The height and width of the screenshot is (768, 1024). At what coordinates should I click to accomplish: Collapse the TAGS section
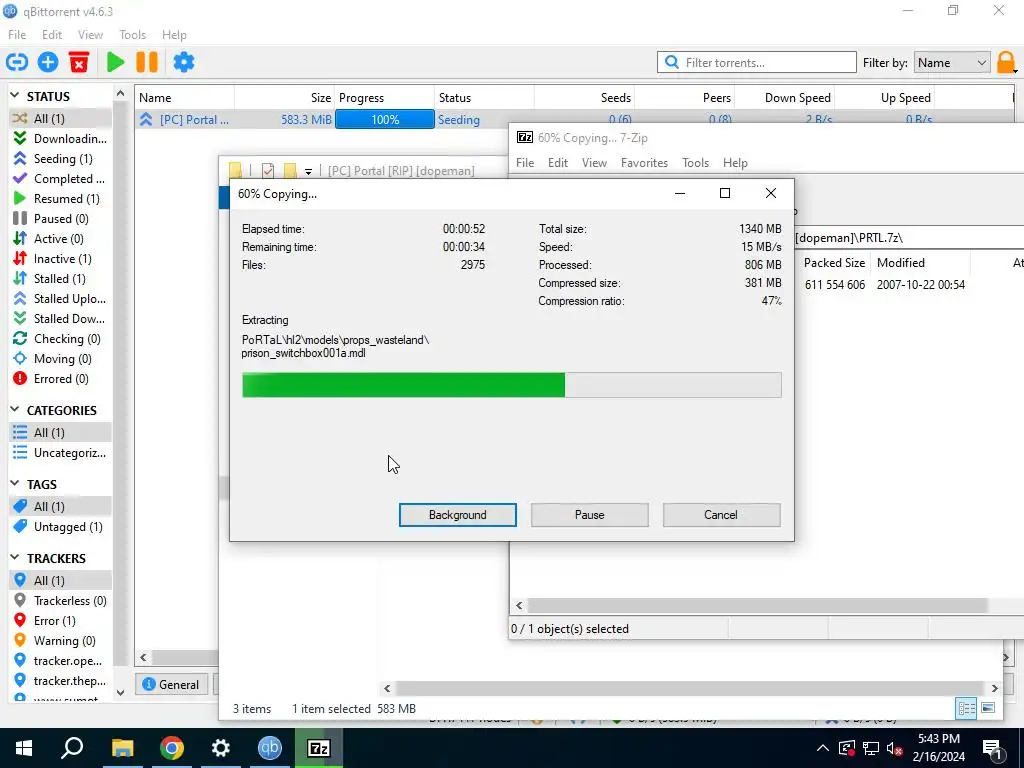pos(15,484)
